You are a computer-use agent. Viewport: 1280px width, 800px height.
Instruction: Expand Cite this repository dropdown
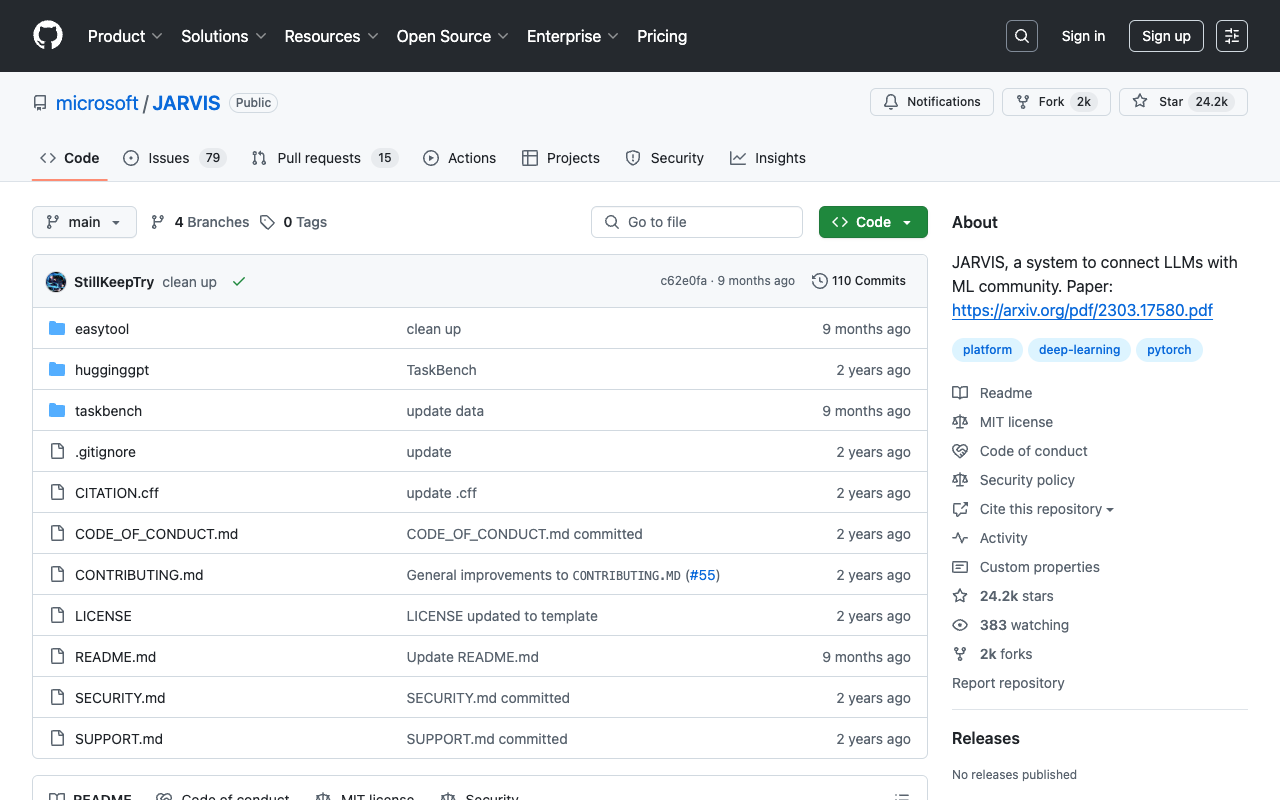tap(1046, 509)
